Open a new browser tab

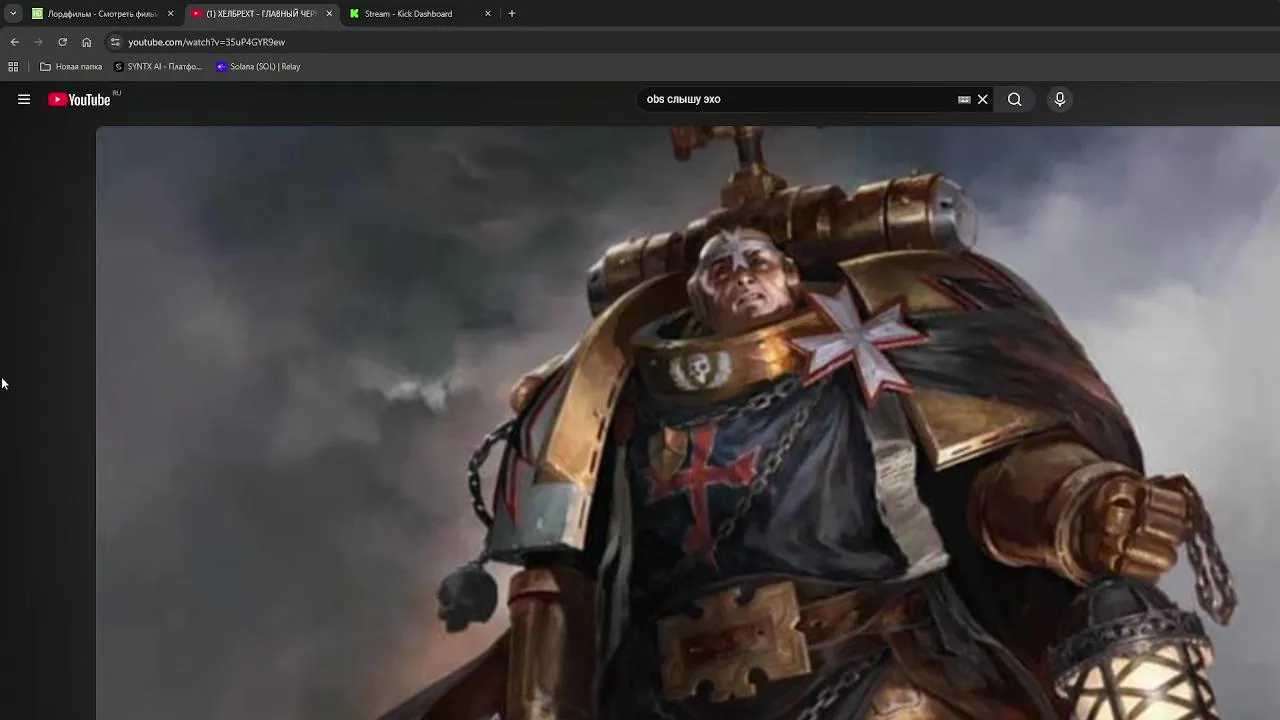point(512,14)
